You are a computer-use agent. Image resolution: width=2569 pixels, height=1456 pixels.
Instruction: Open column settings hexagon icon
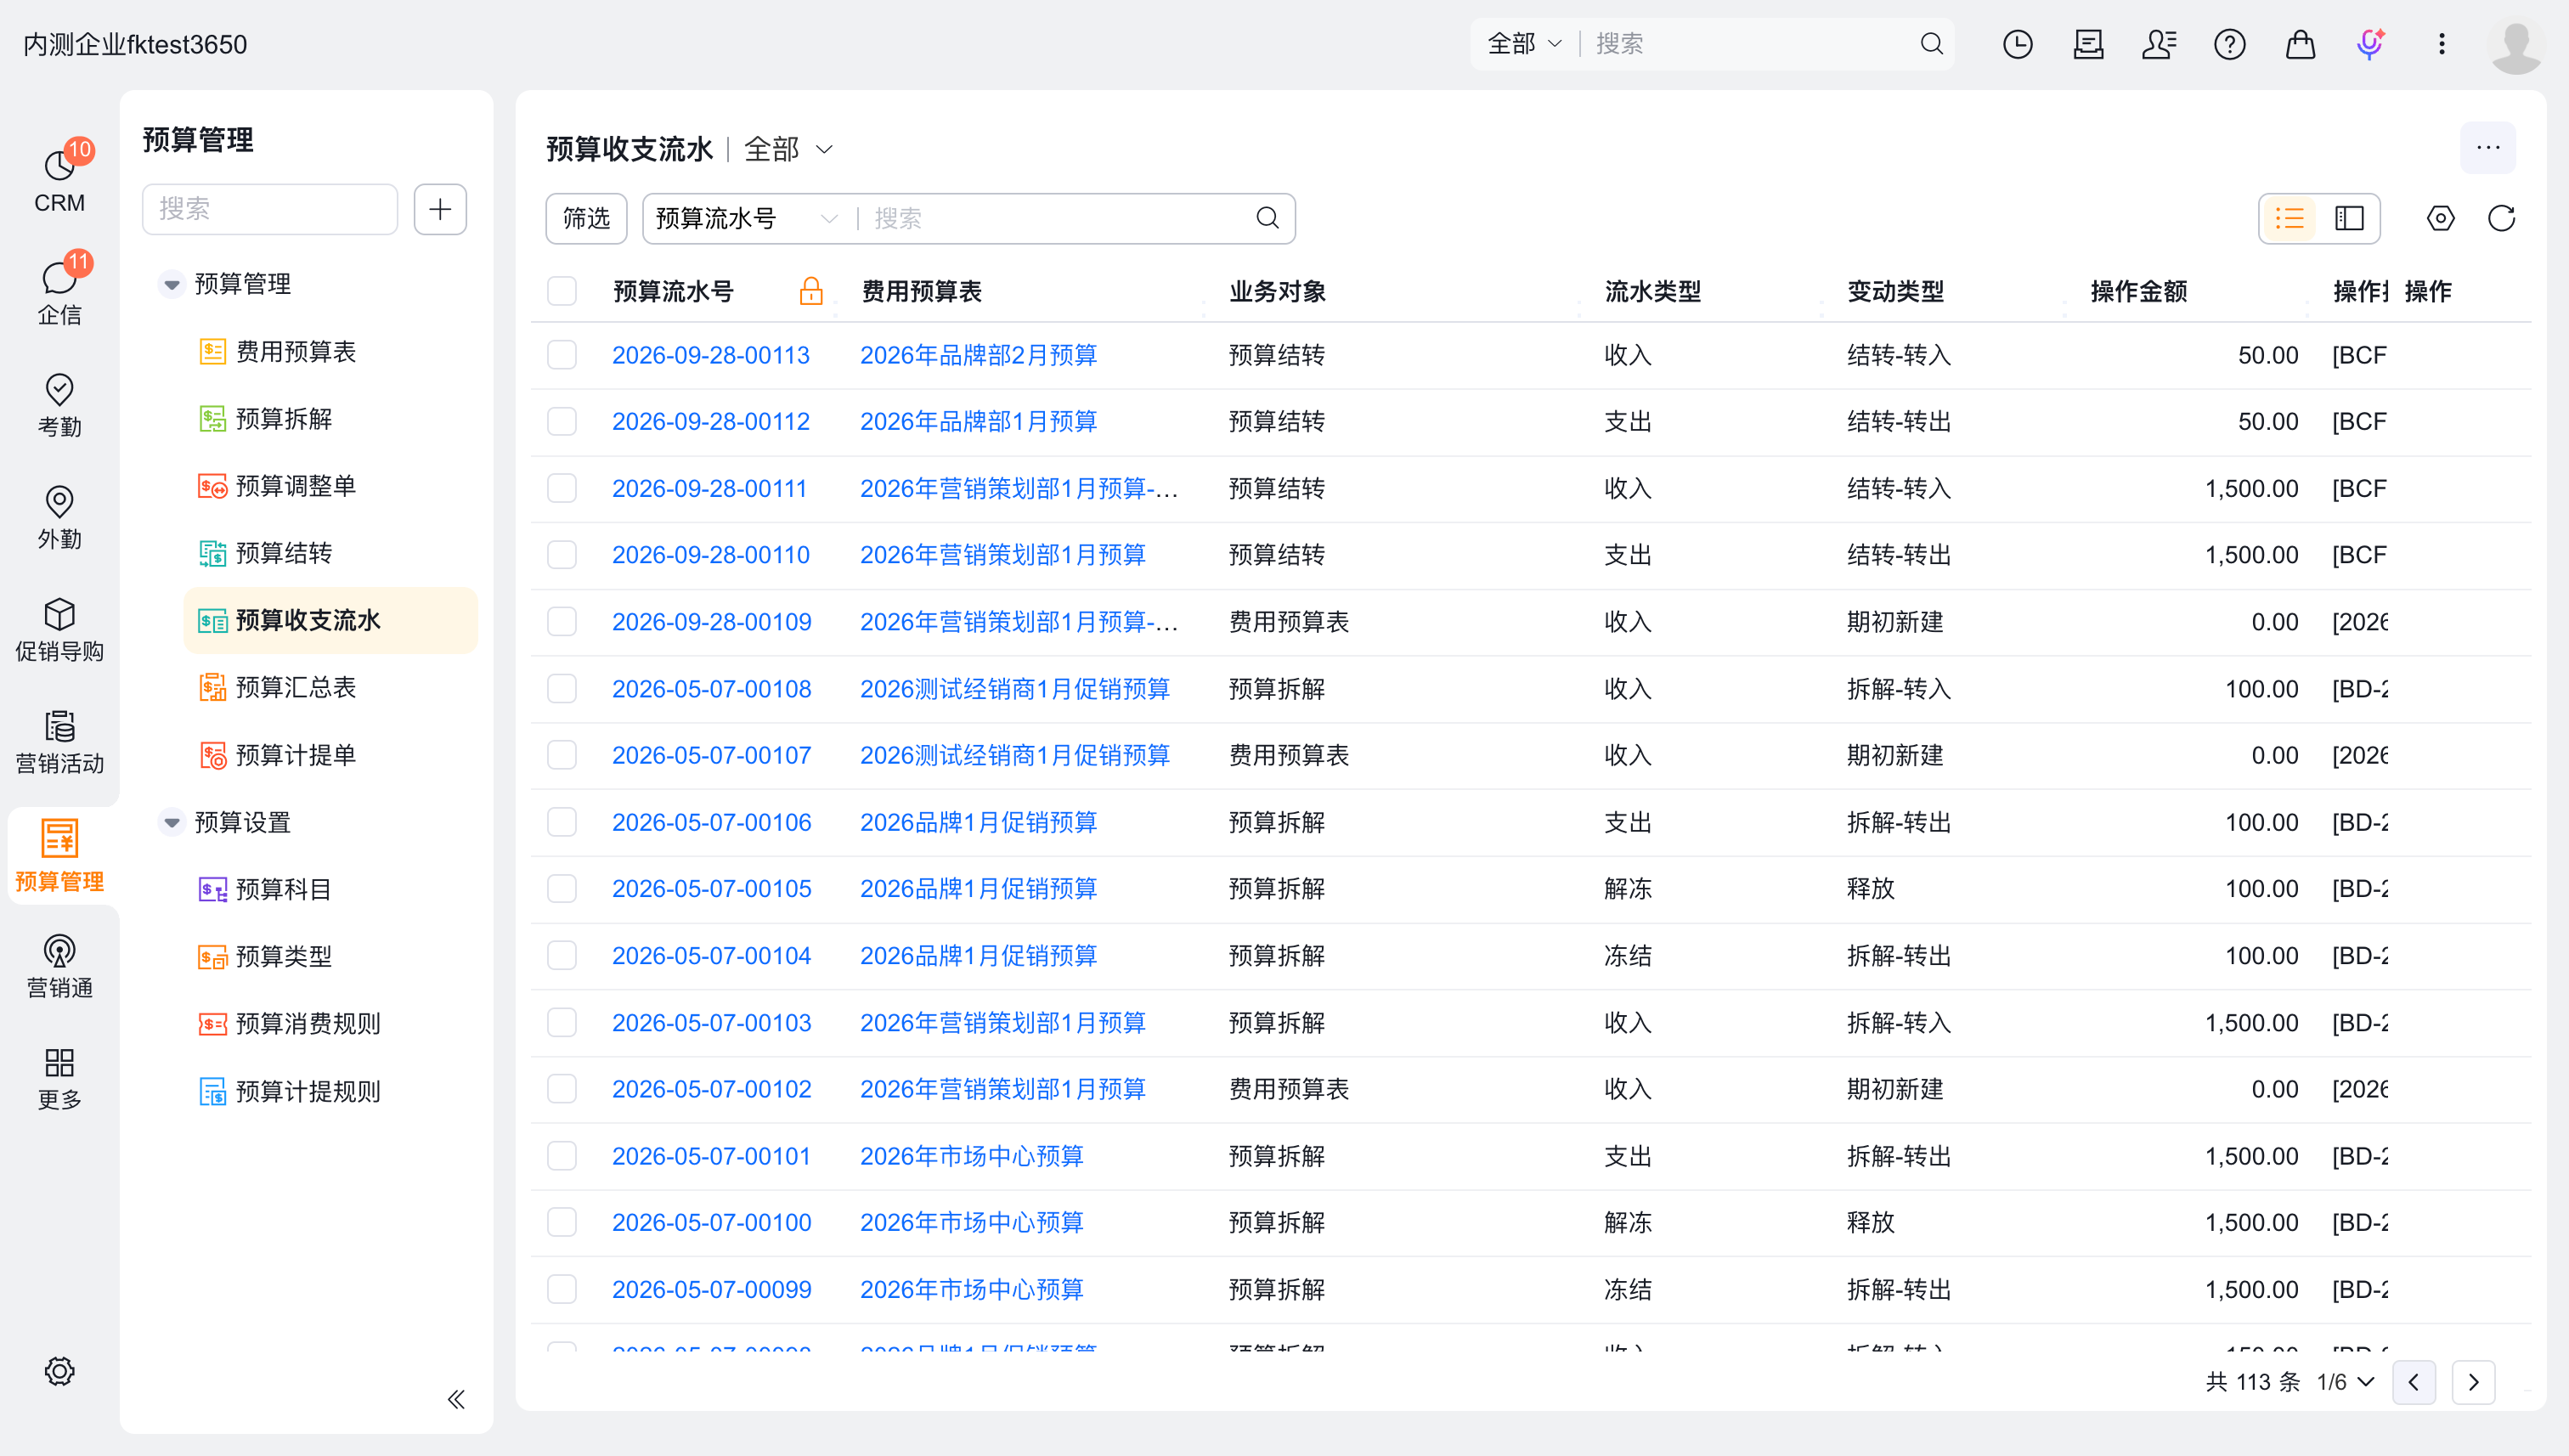point(2440,218)
